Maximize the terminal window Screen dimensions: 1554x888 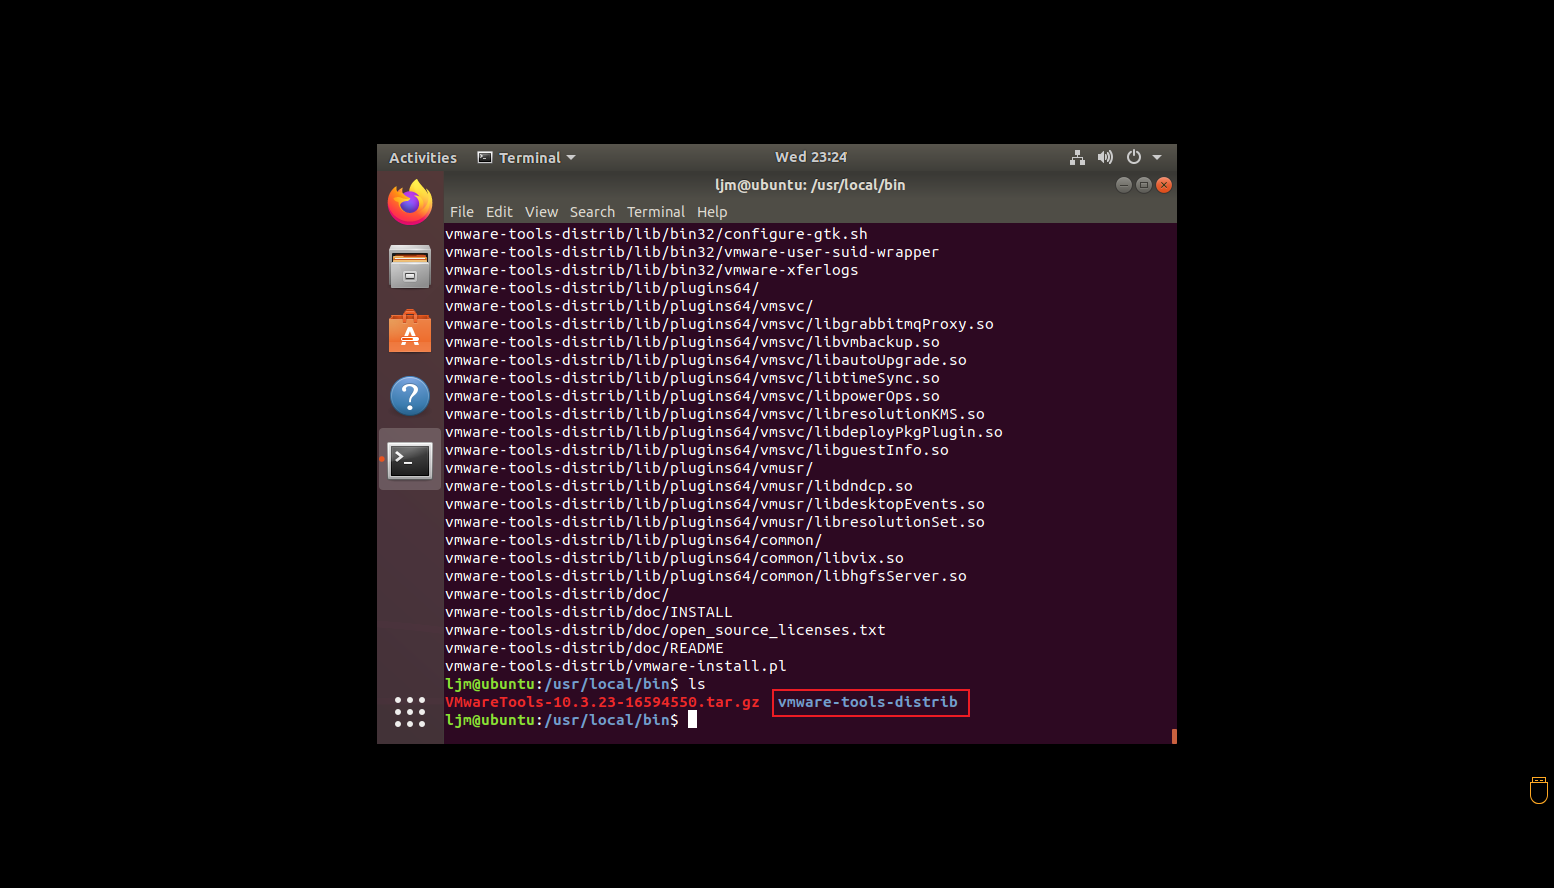[x=1144, y=185]
